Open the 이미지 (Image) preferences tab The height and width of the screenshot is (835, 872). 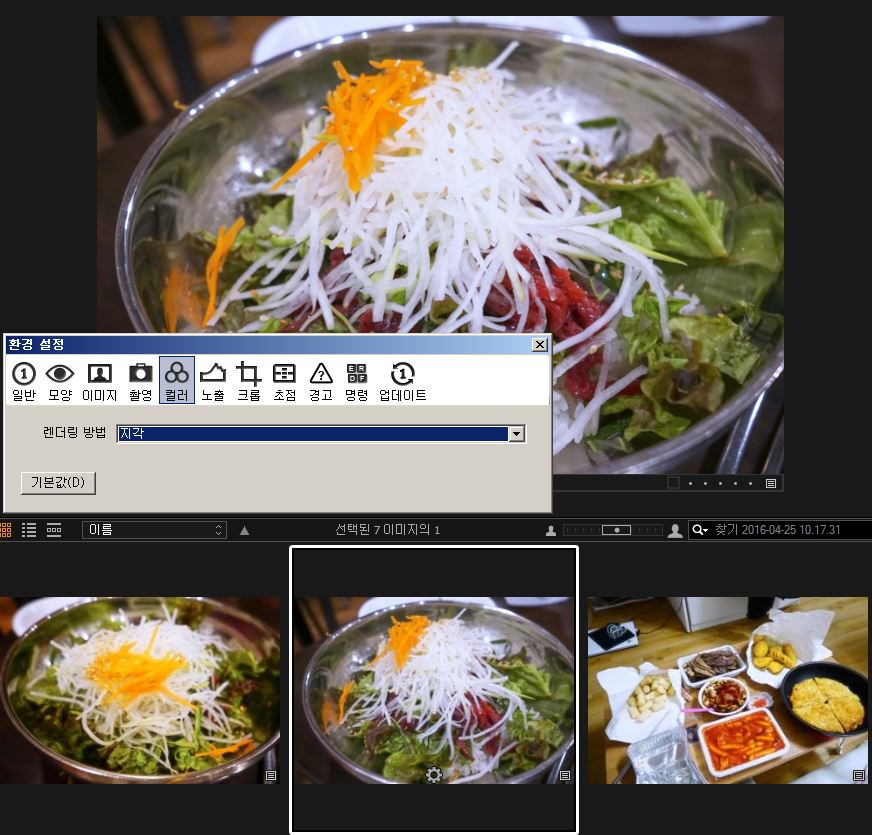click(100, 381)
